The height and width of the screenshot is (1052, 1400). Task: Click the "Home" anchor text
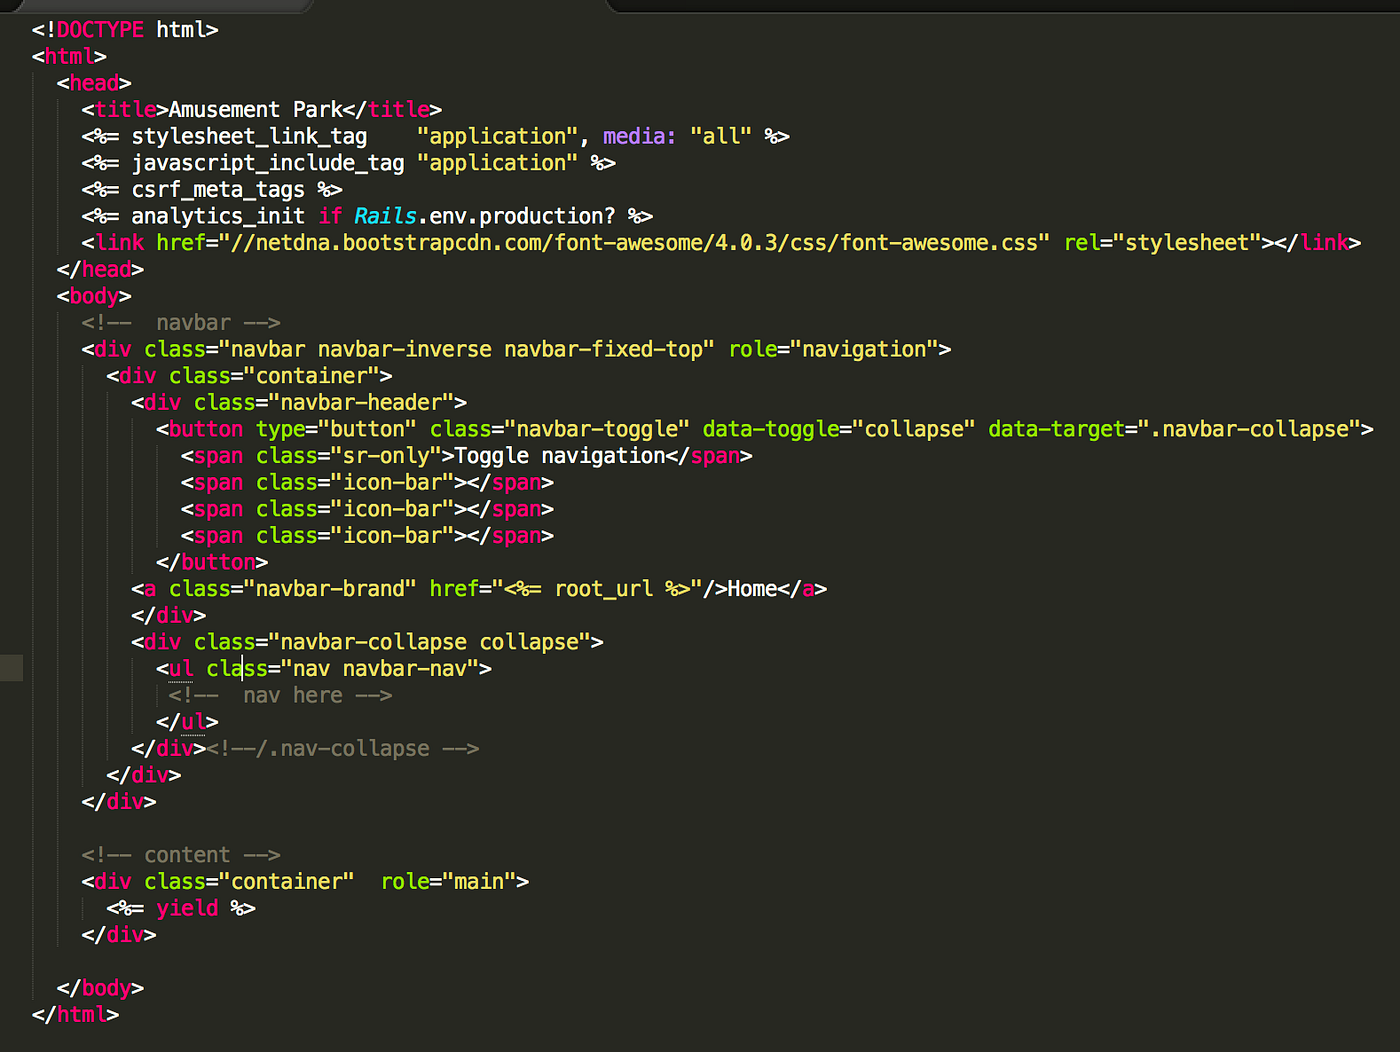(x=752, y=589)
